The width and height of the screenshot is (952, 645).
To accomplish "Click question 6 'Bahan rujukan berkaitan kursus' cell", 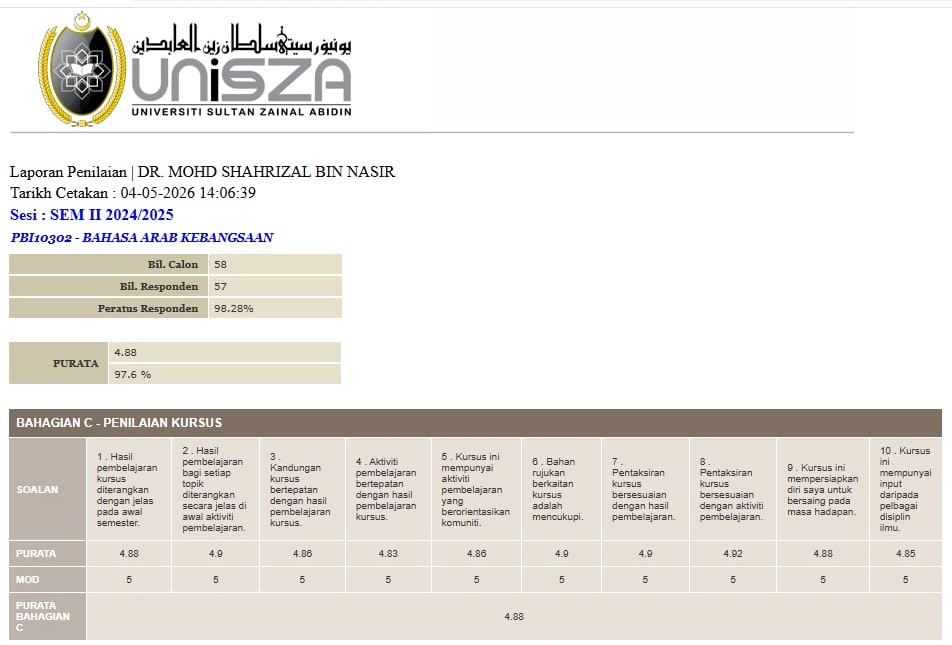I will click(x=562, y=490).
